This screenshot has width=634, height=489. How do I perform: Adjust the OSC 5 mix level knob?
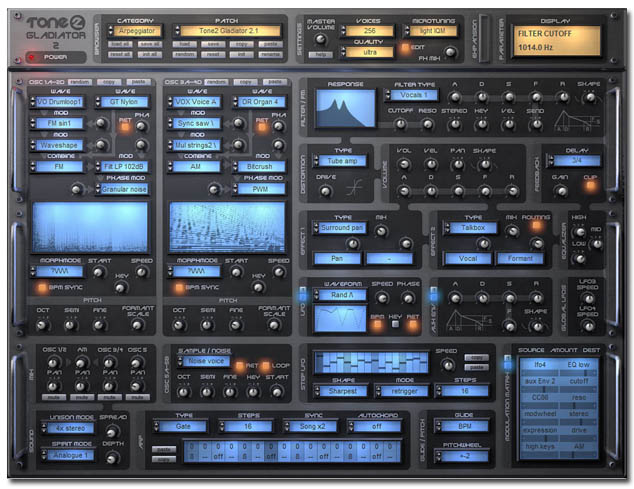pos(137,362)
